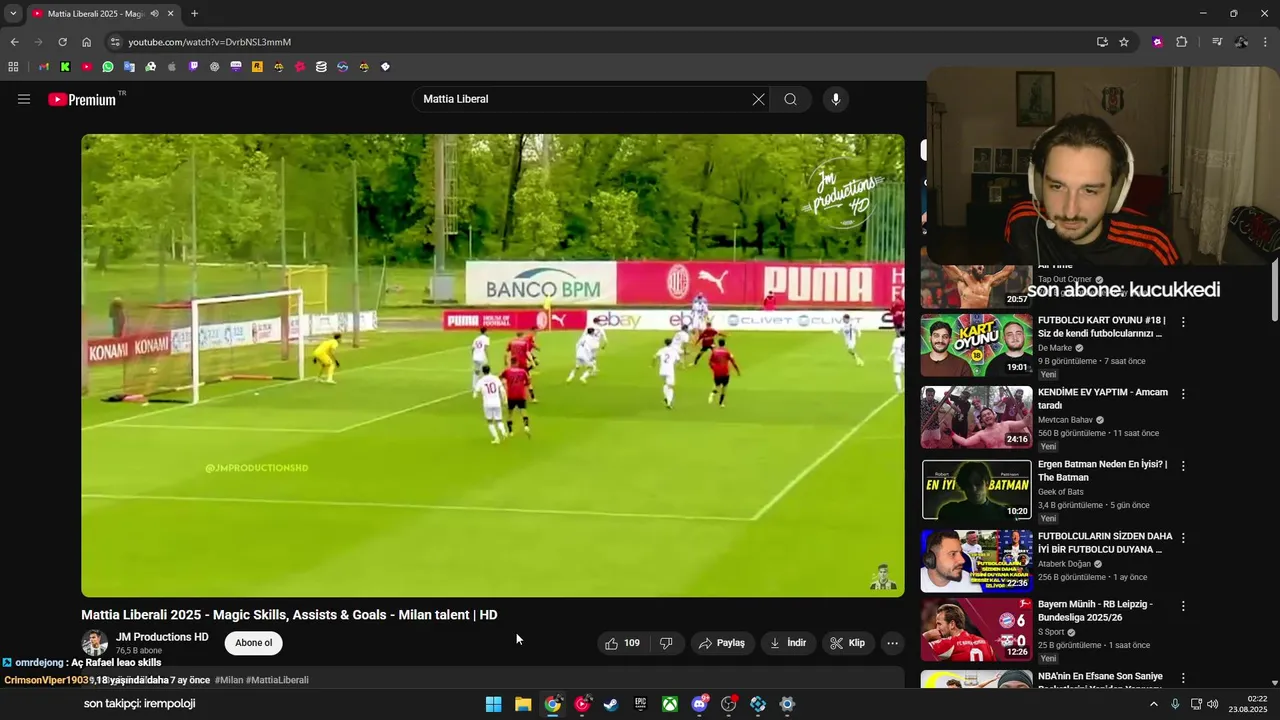Open the YouTube bookmark
1280x720 pixels.
coord(87,67)
